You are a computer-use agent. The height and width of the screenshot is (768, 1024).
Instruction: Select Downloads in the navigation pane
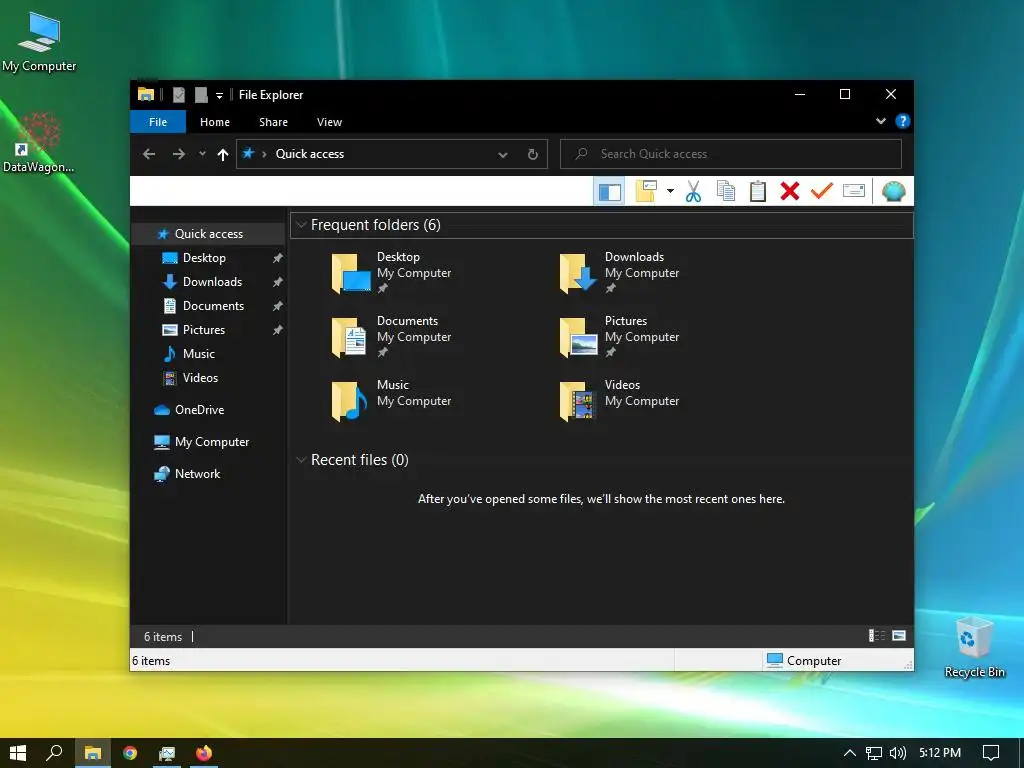point(212,282)
